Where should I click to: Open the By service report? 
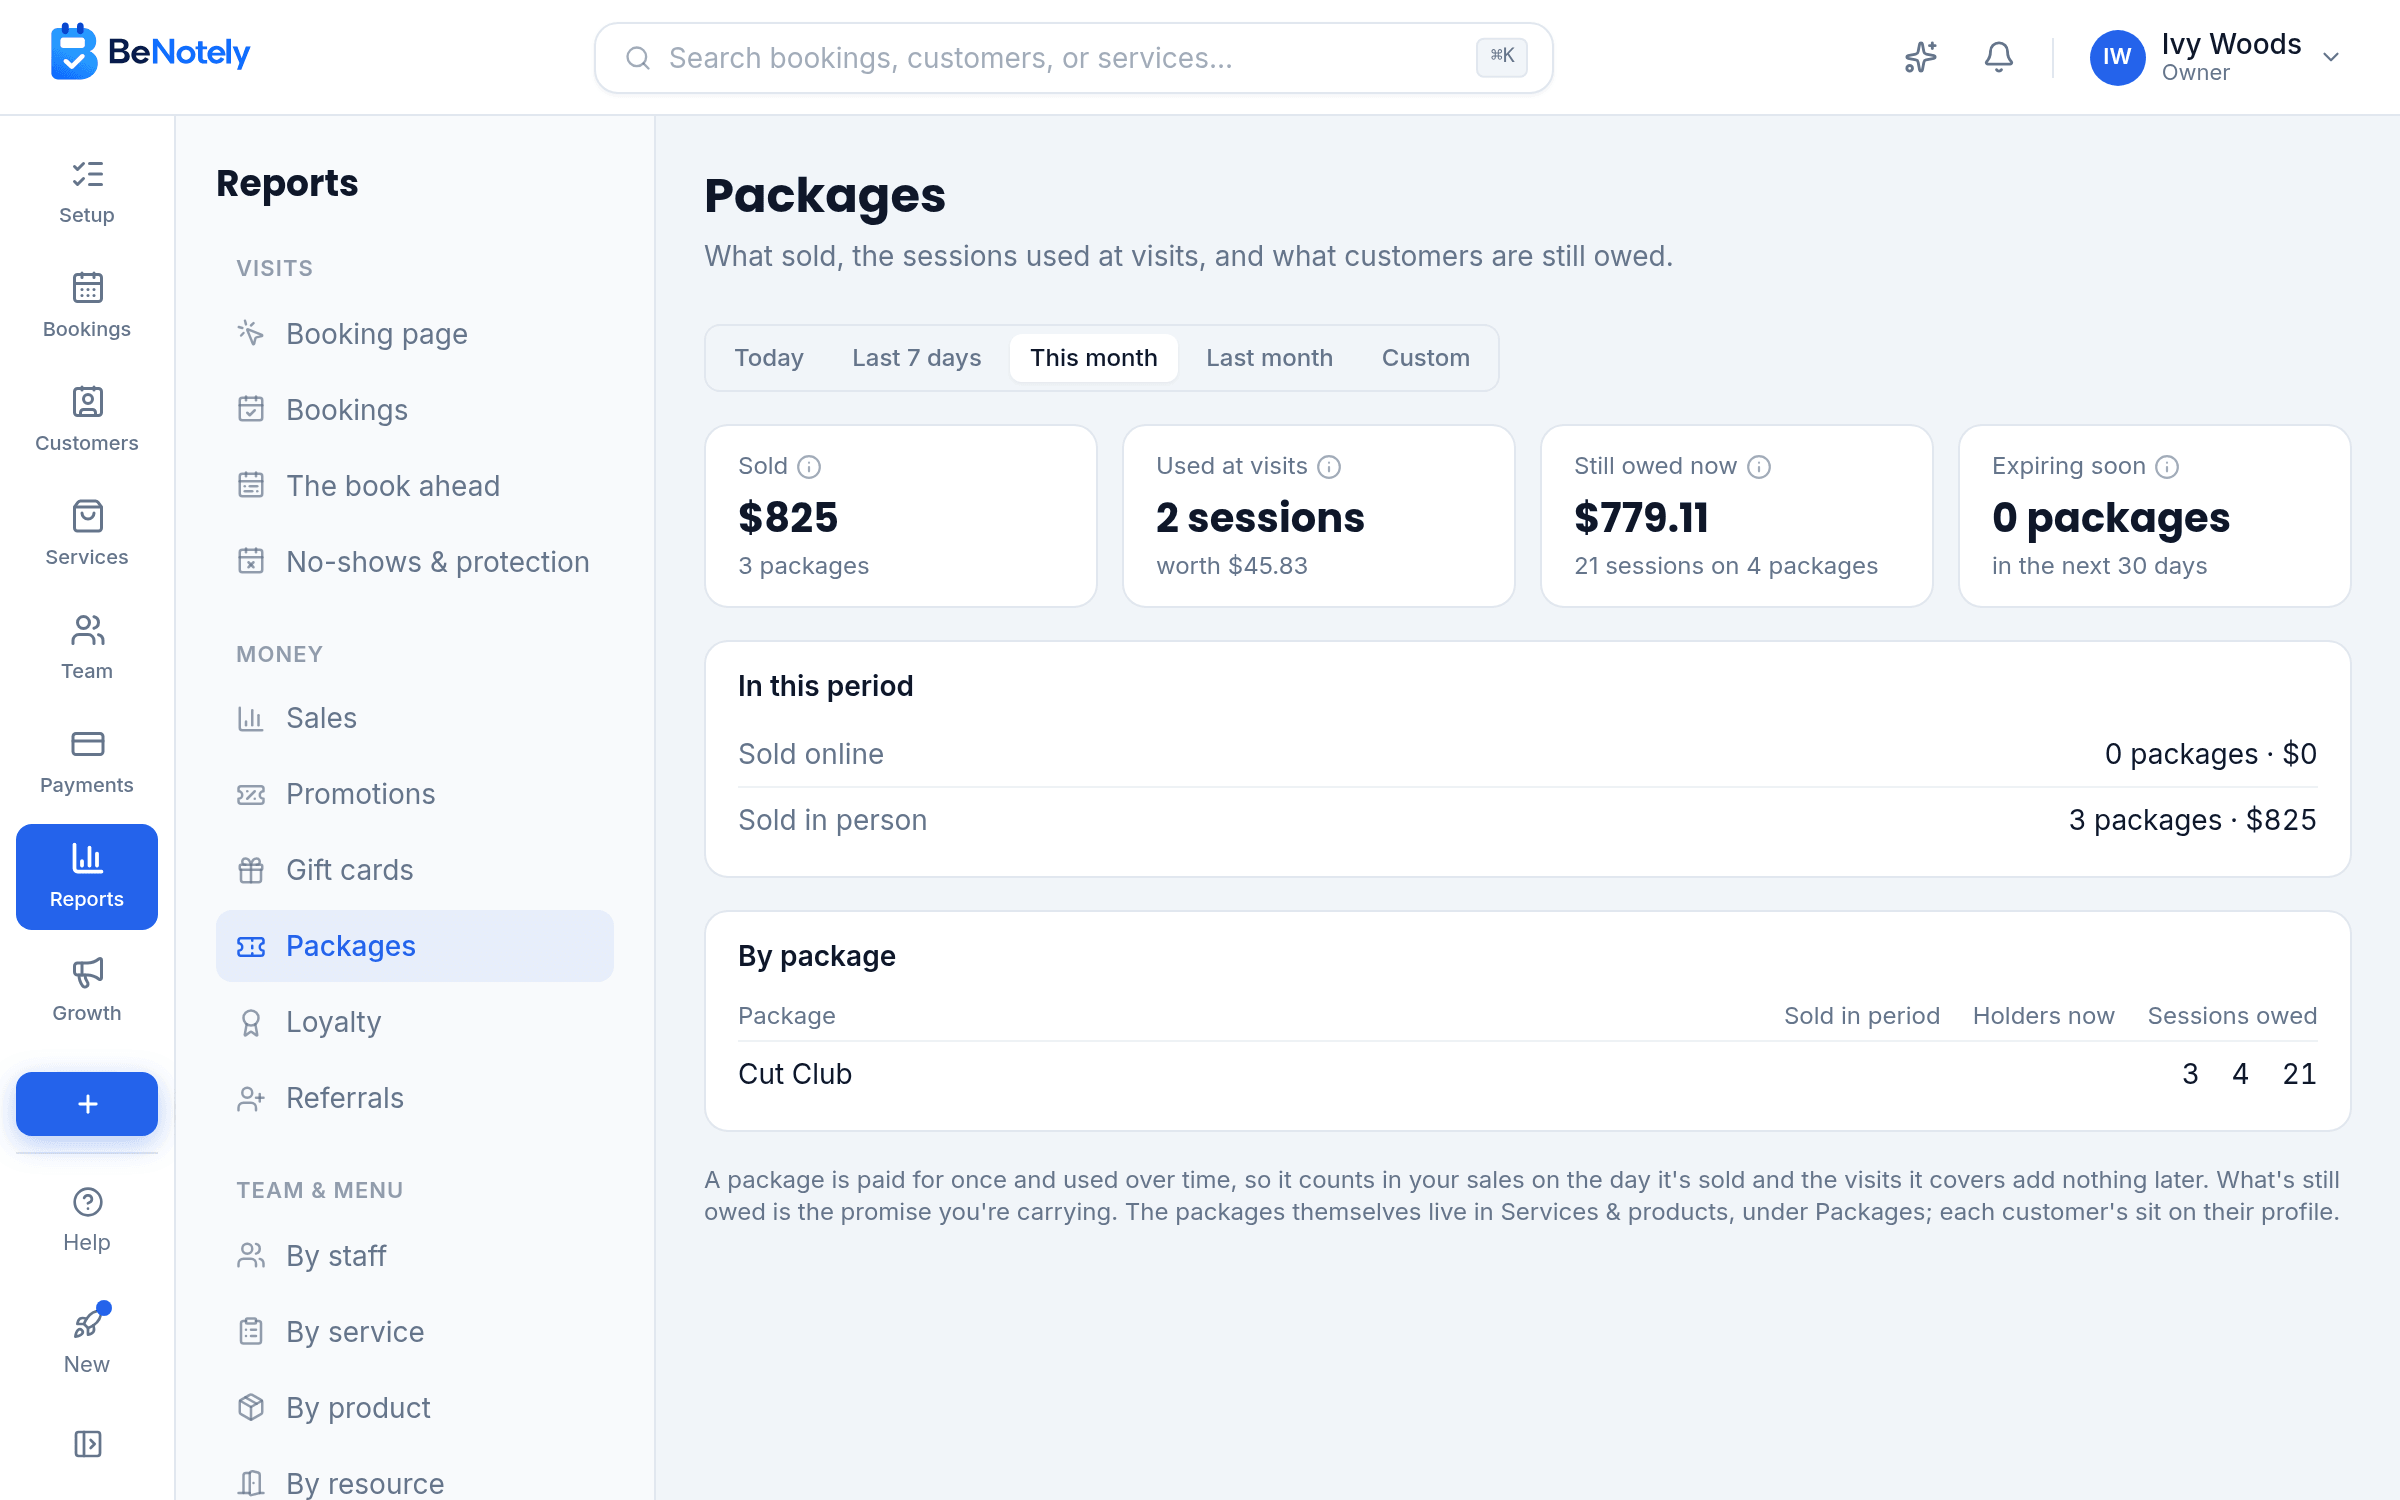tap(414, 1332)
